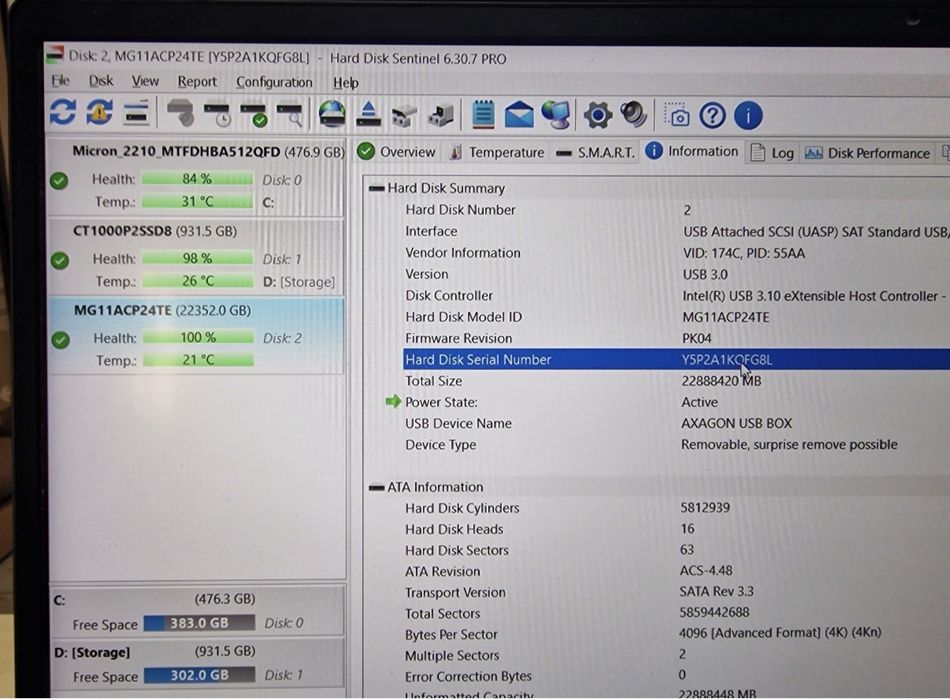The width and height of the screenshot is (950, 700).
Task: Click the 'SATA Rev 3.3' value
Action: coord(716,591)
